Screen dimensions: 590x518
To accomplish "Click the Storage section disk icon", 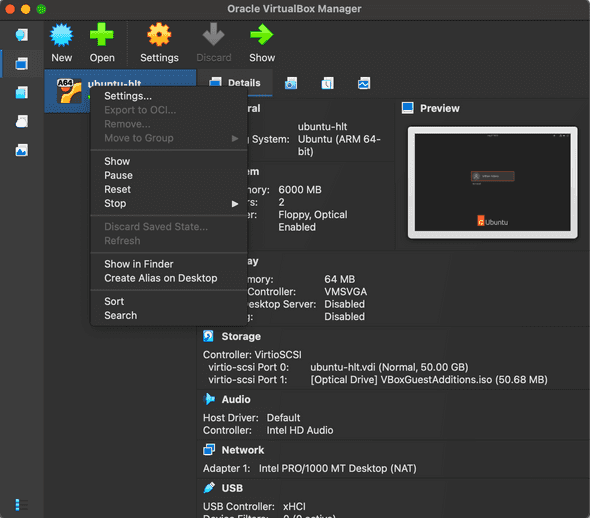I will [208, 336].
